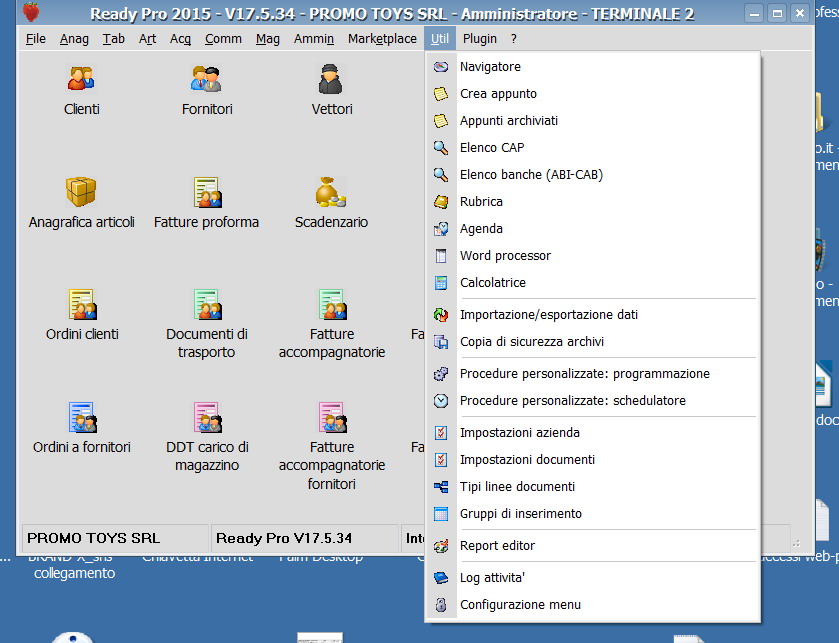Open the Ammin menu
Image resolution: width=839 pixels, height=643 pixels.
314,39
